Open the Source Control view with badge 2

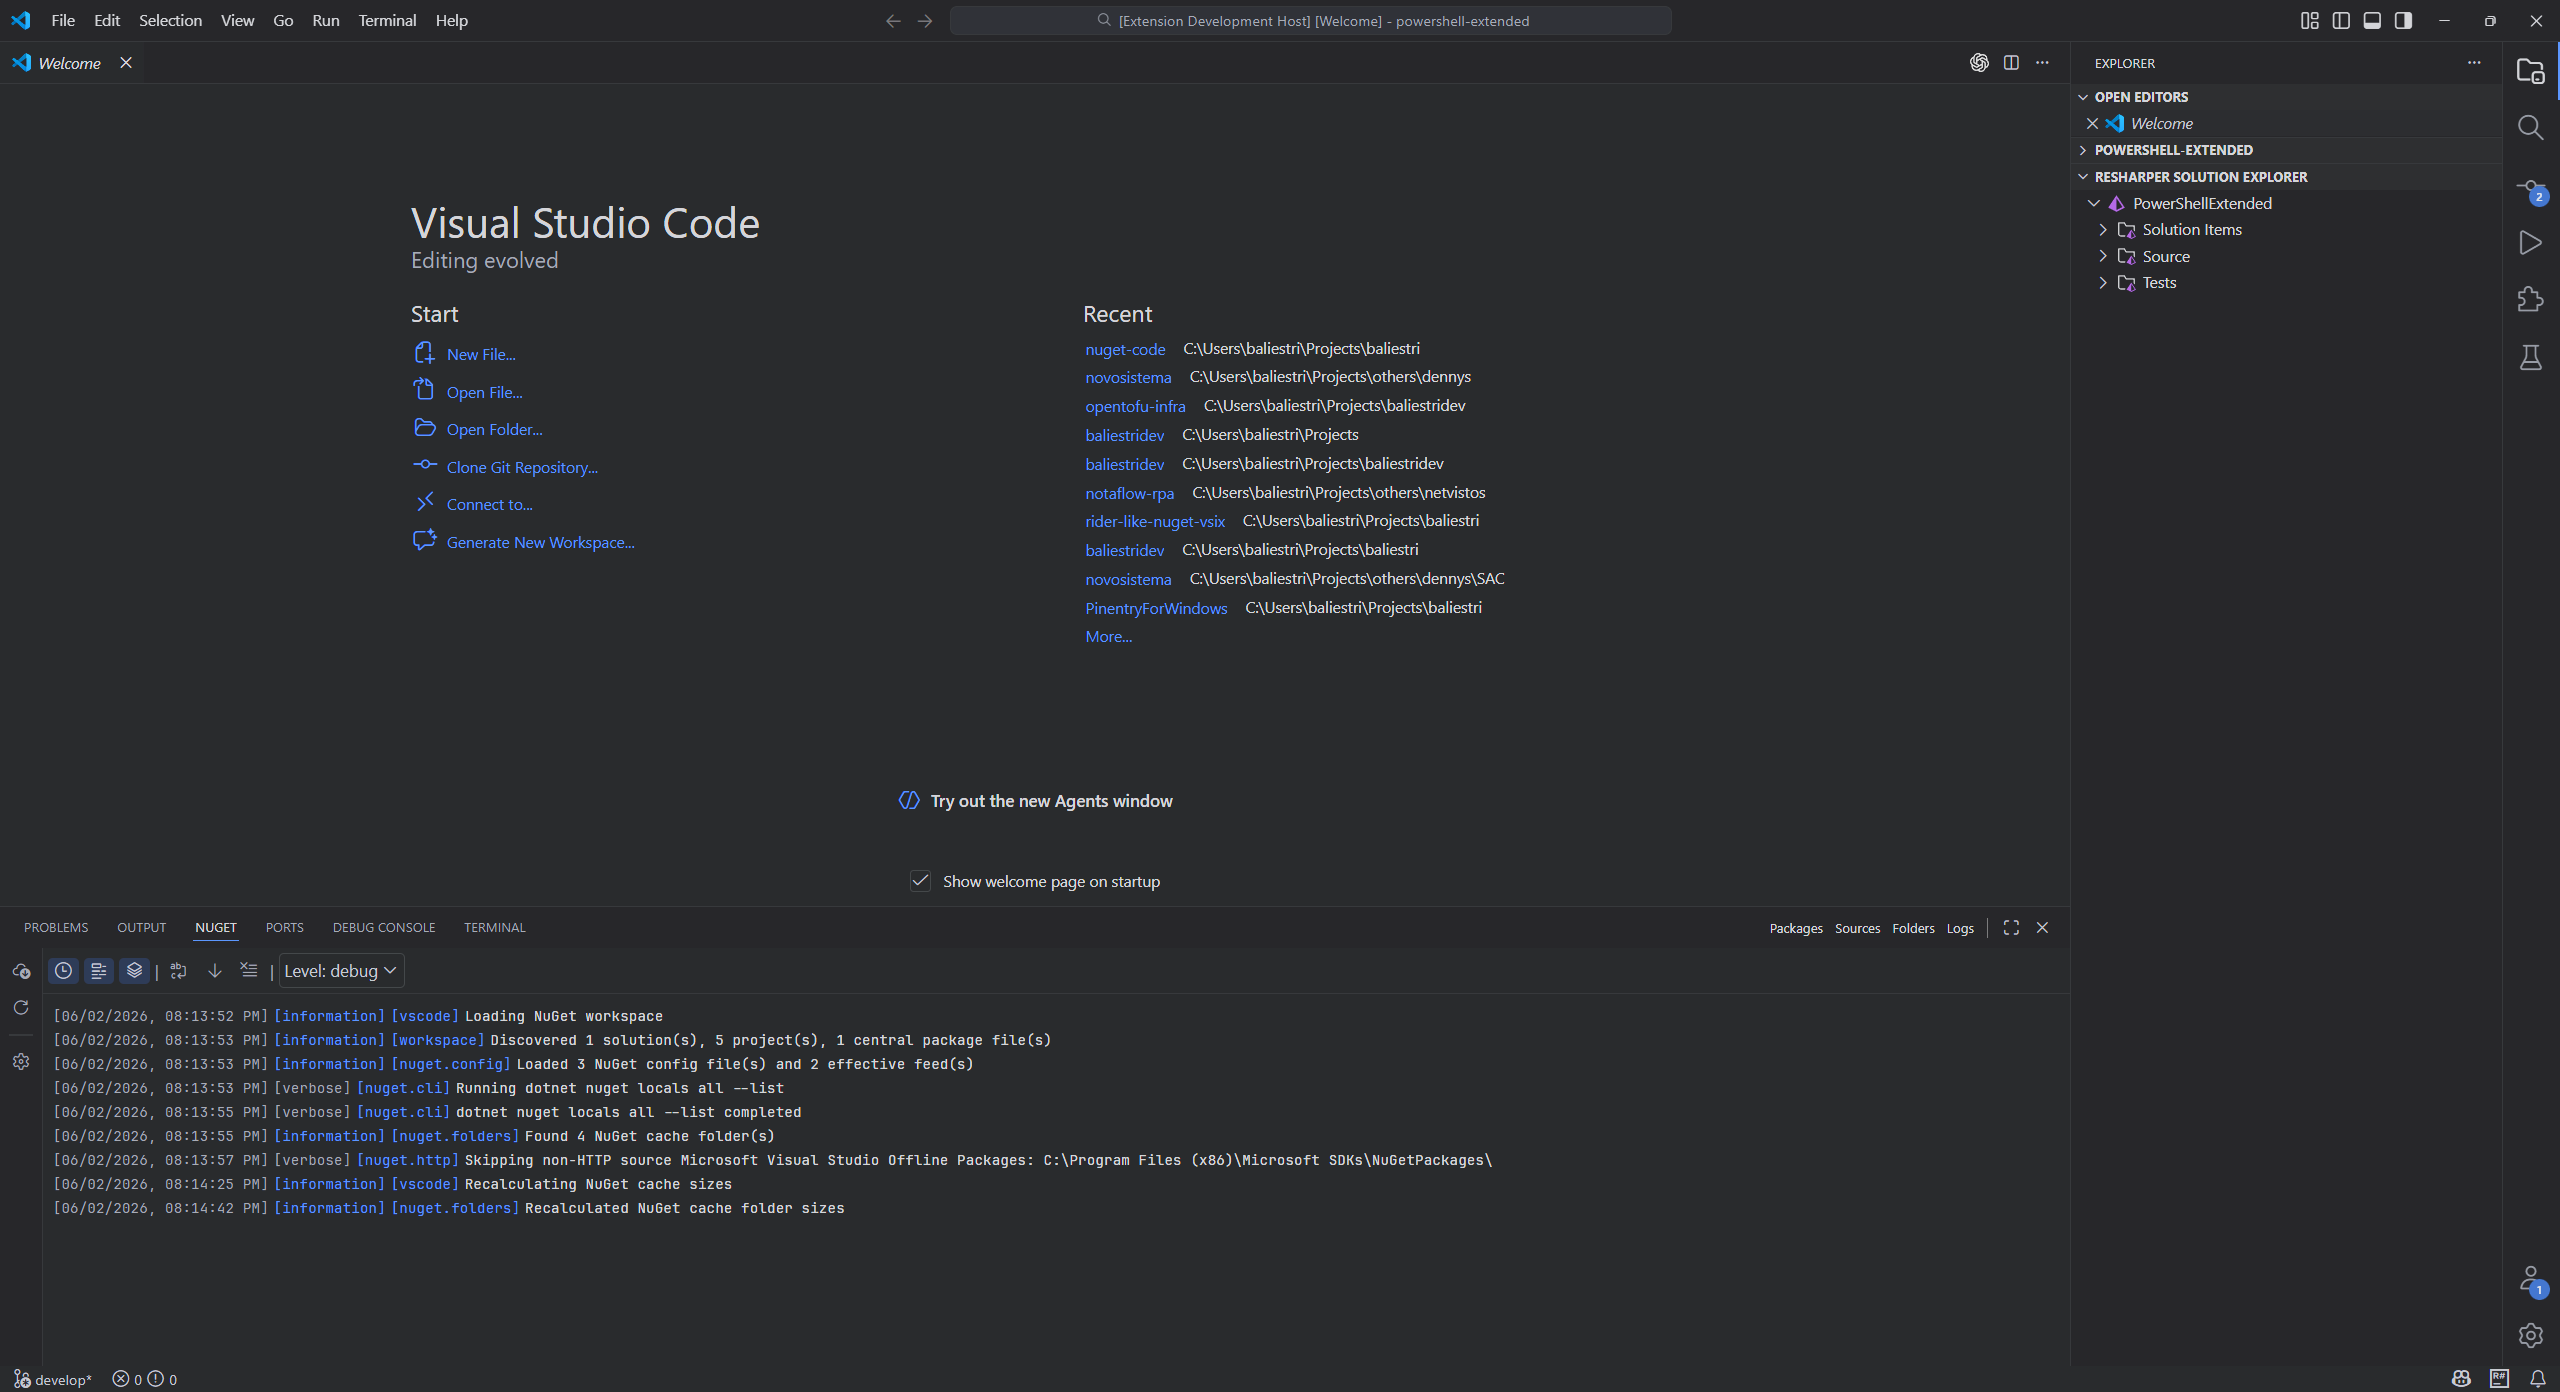(2530, 189)
